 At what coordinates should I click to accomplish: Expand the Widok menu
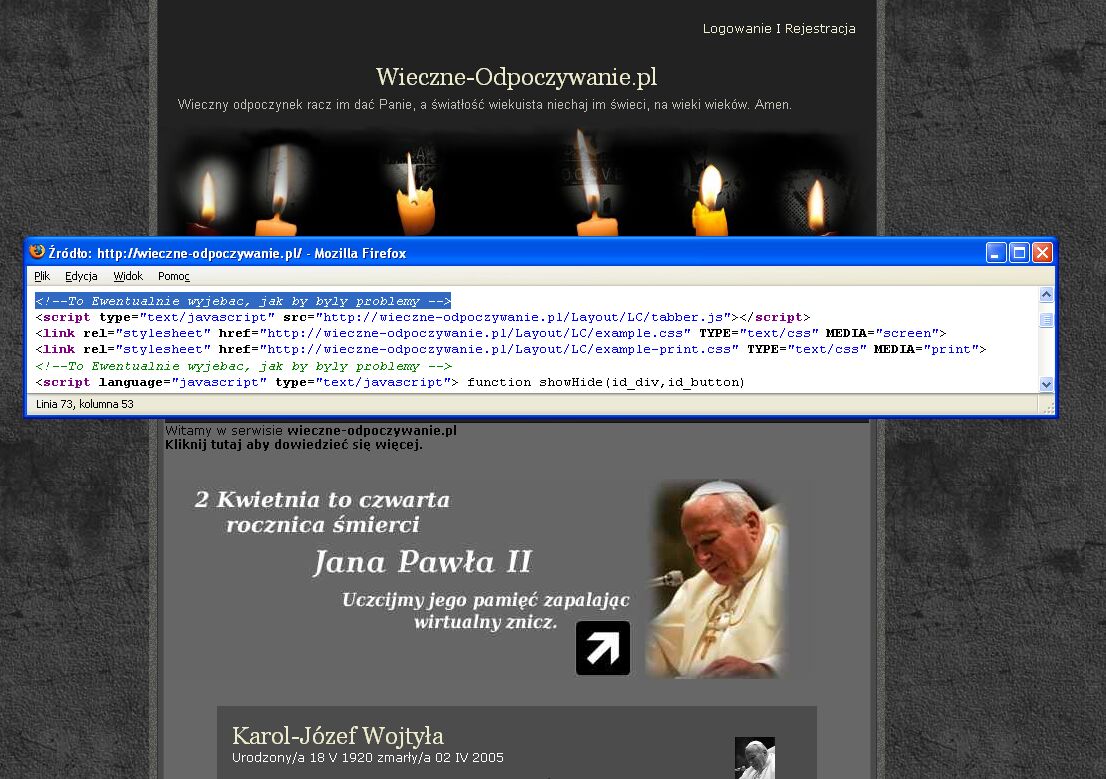pyautogui.click(x=128, y=276)
